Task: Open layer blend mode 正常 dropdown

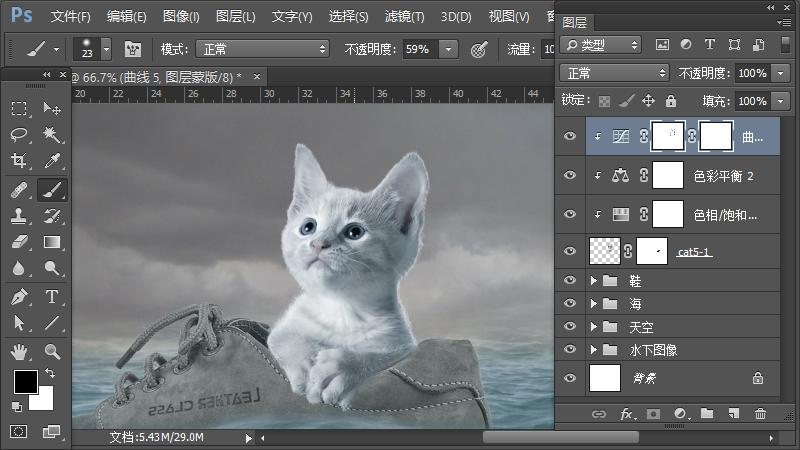Action: (x=614, y=73)
